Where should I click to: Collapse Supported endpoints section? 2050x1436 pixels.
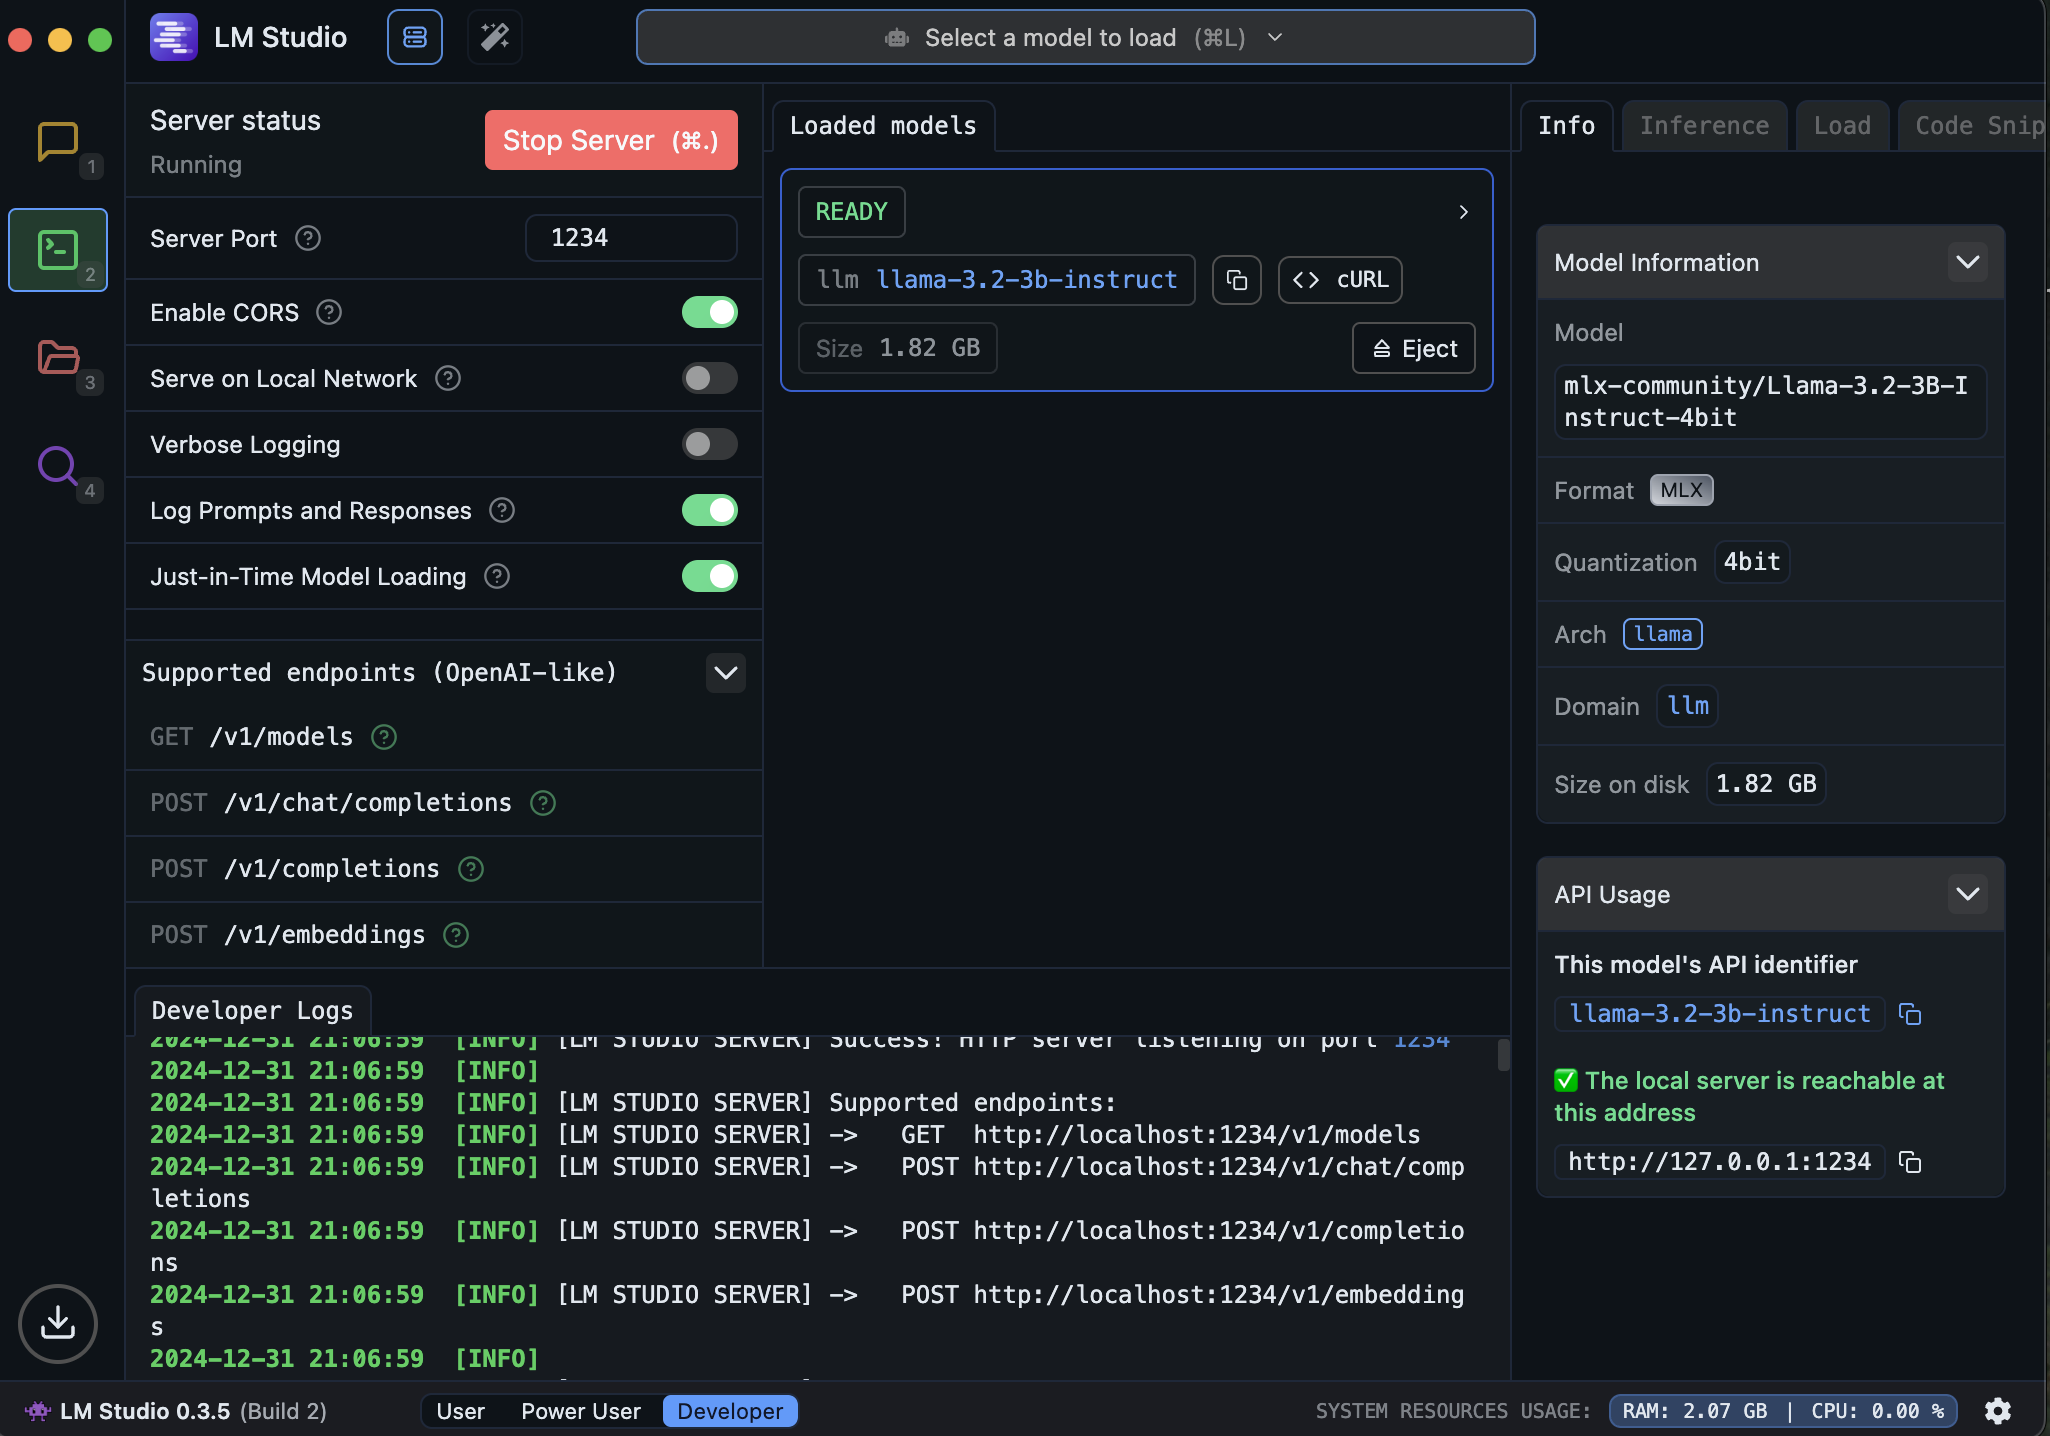pyautogui.click(x=726, y=673)
